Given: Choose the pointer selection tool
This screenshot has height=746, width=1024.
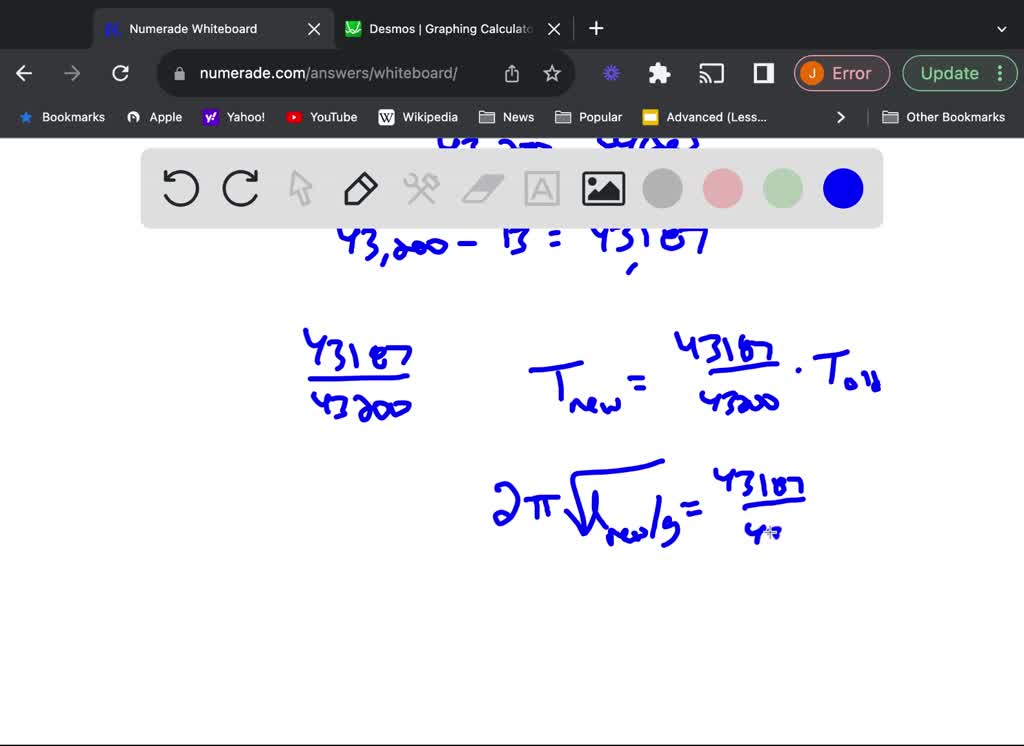Looking at the screenshot, I should pyautogui.click(x=300, y=189).
